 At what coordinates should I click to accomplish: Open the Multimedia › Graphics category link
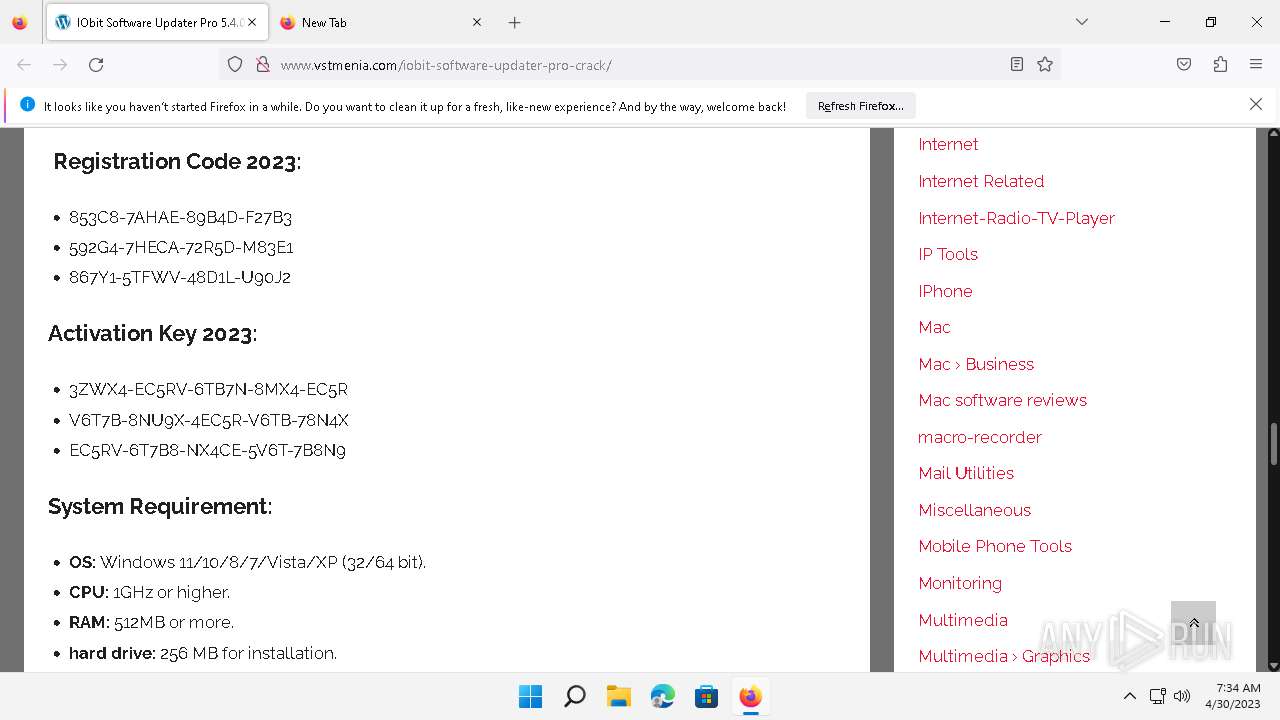tap(1004, 656)
